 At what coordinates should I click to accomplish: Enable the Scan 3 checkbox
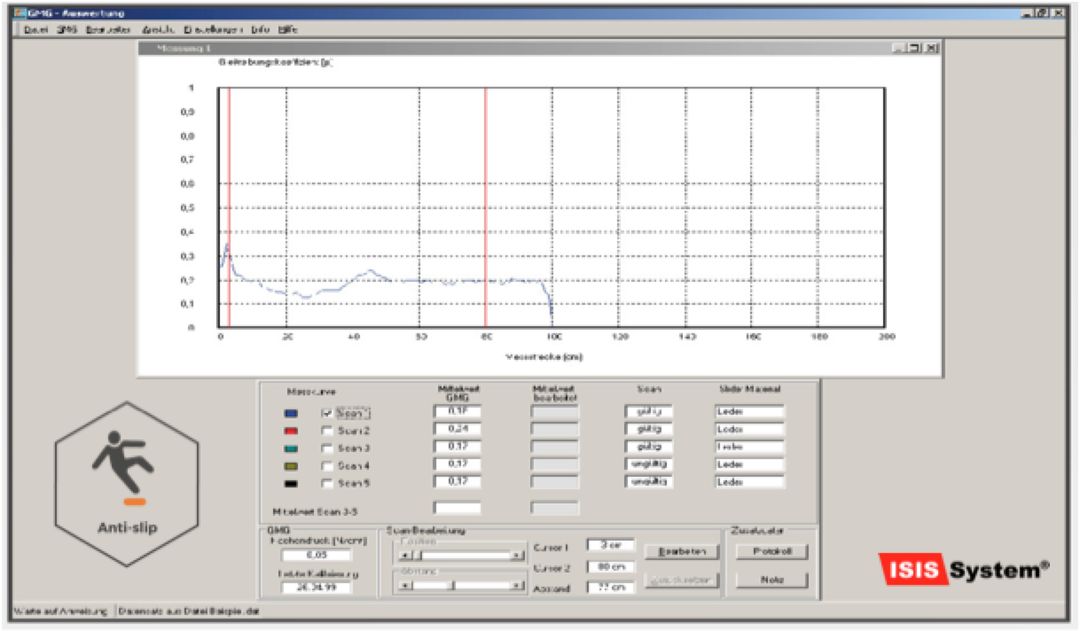coord(327,448)
